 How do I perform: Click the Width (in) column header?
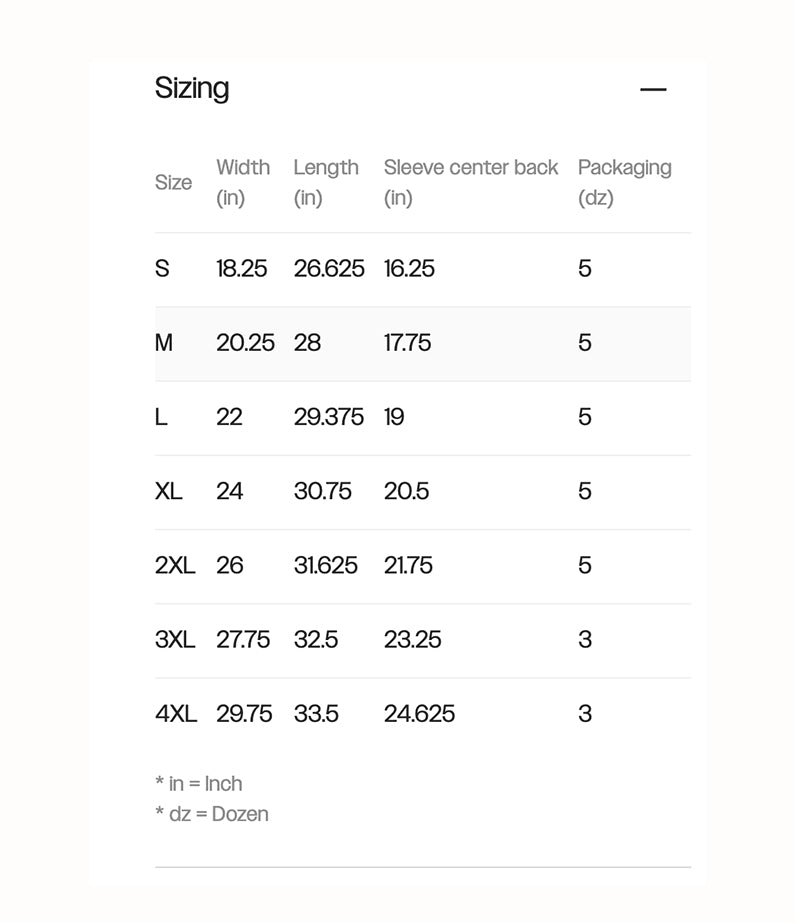coord(243,181)
